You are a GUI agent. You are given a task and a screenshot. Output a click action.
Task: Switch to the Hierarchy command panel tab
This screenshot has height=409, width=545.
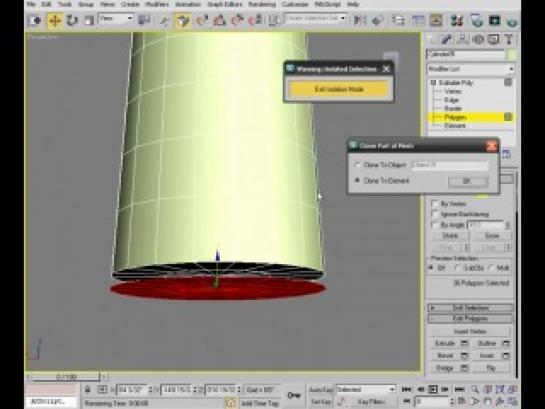click(462, 40)
